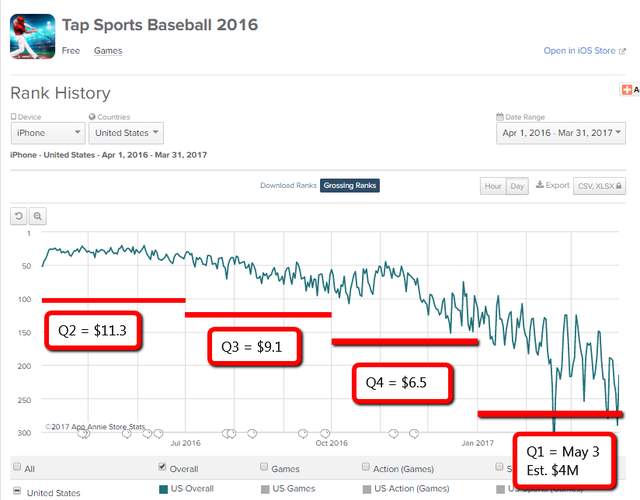
Task: Click the Jan 2017 axis label
Action: [478, 443]
